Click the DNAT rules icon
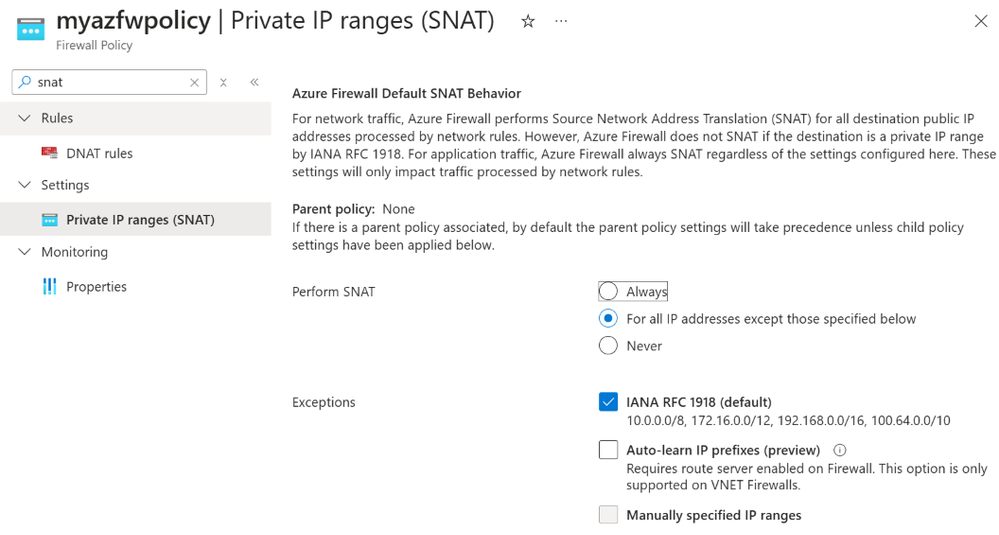This screenshot has height=535, width=999. point(49,153)
